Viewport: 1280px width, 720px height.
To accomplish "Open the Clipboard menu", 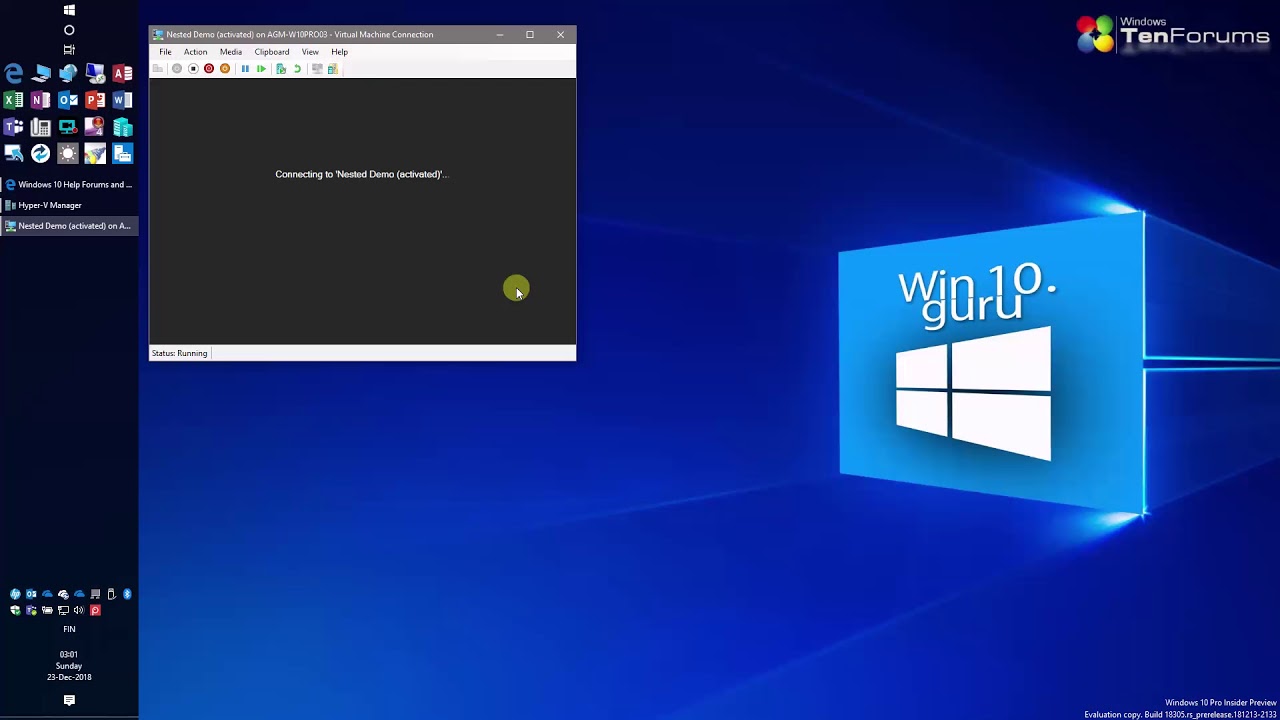I will coord(272,52).
